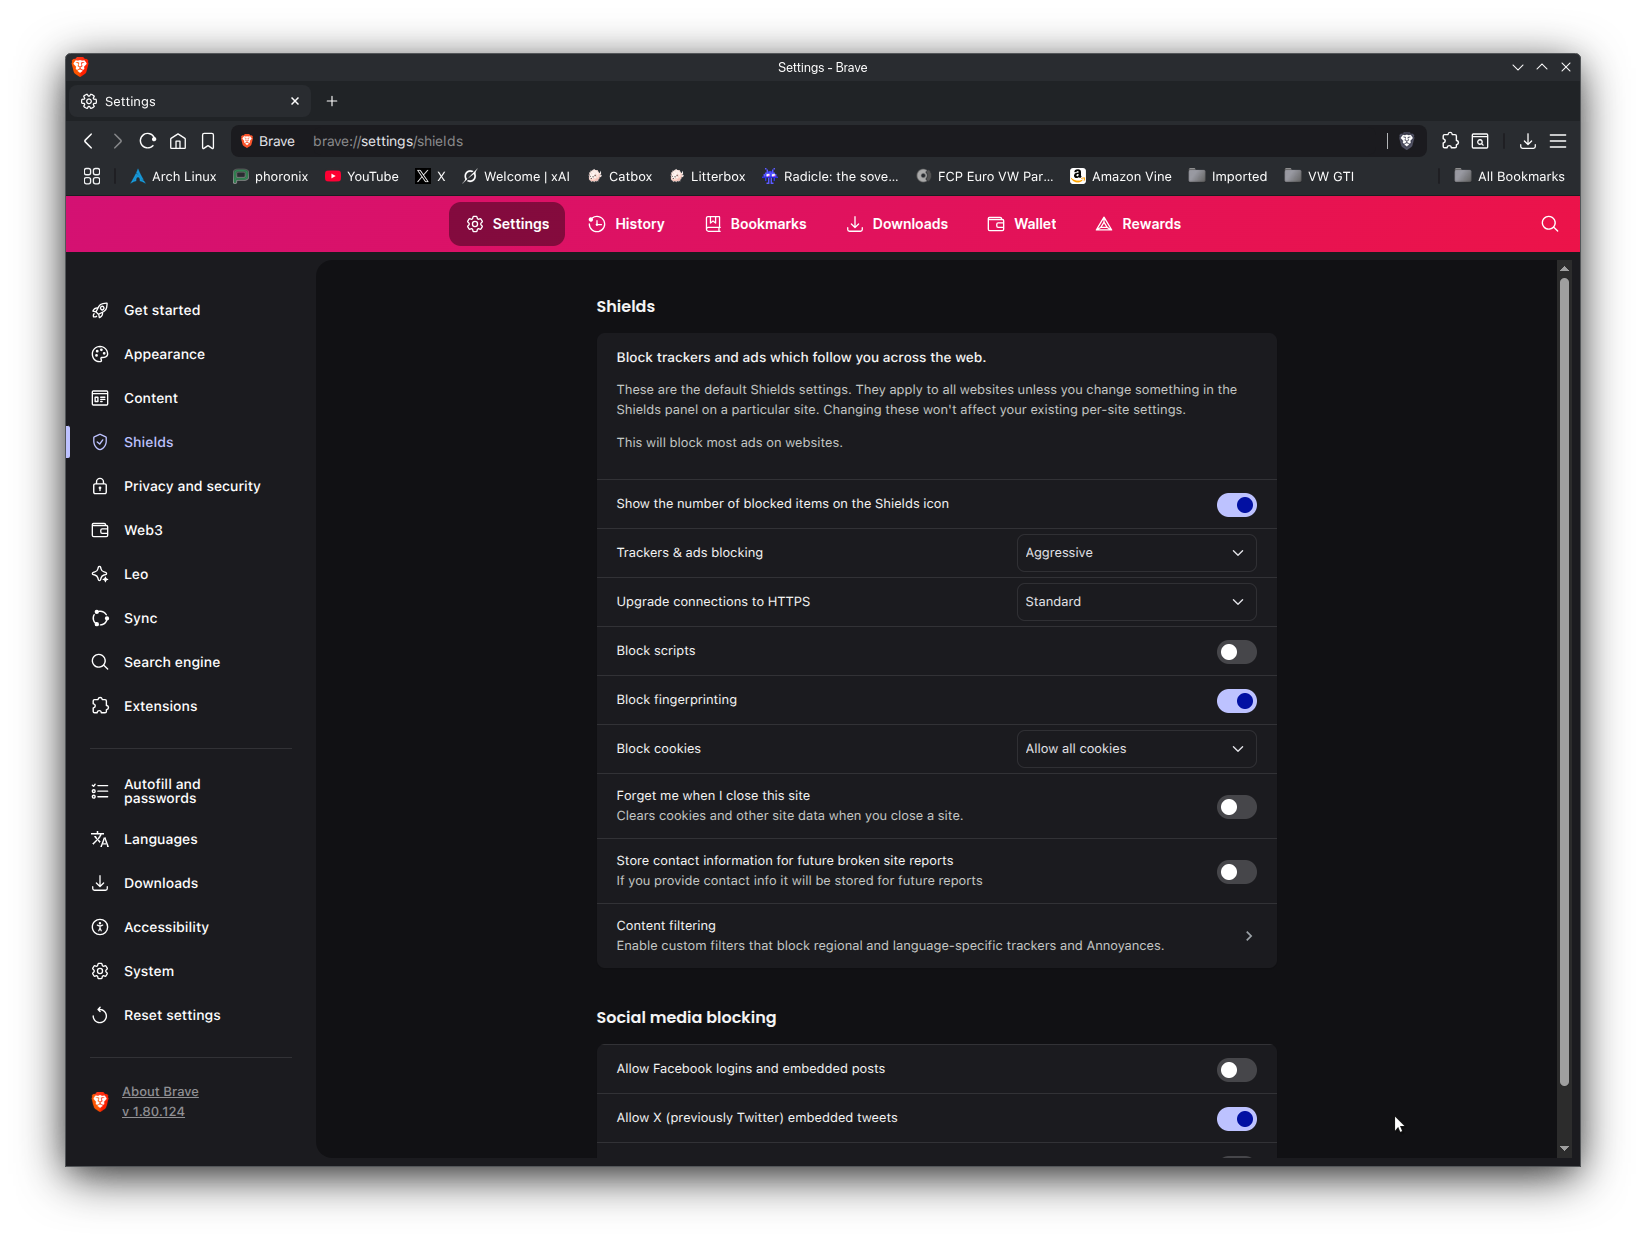Open the Arch Linux bookmark
The image size is (1646, 1244).
pos(174,176)
